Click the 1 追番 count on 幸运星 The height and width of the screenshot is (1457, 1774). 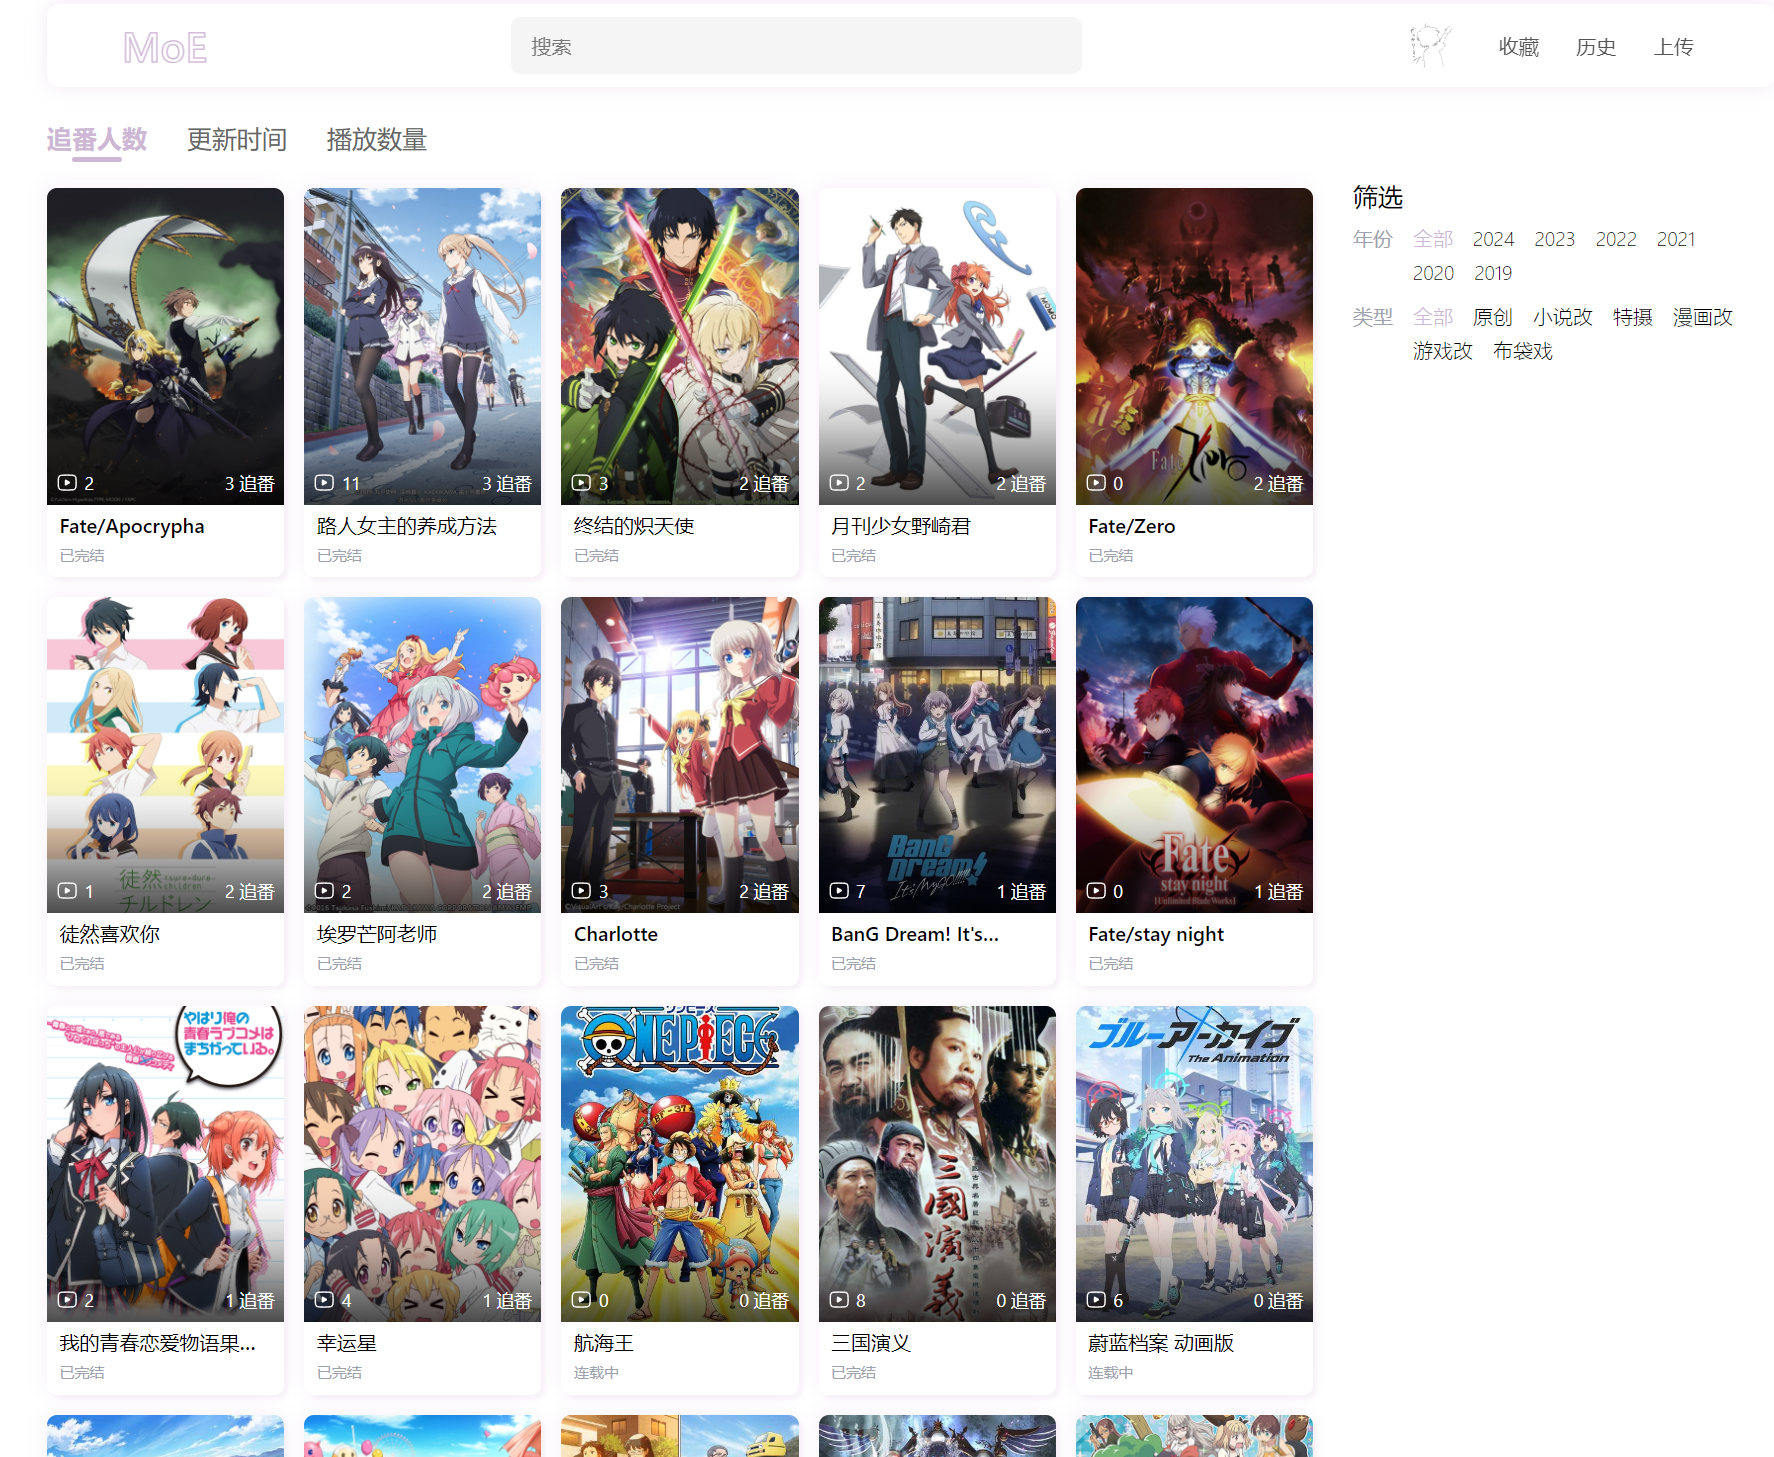tap(507, 1301)
